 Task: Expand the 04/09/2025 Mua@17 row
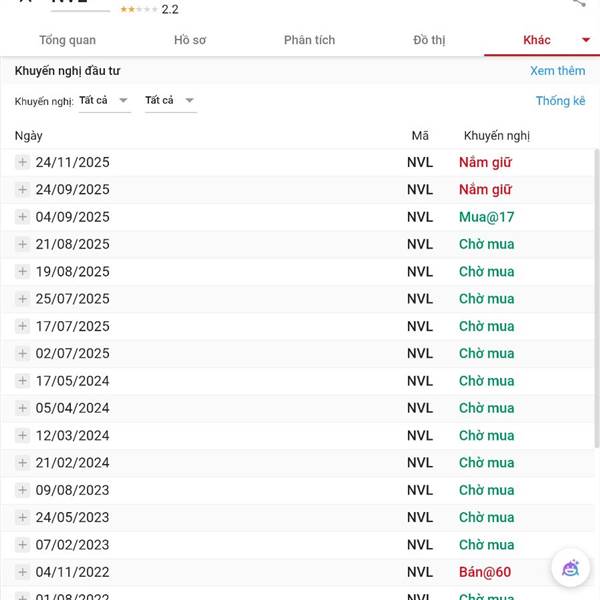(23, 217)
